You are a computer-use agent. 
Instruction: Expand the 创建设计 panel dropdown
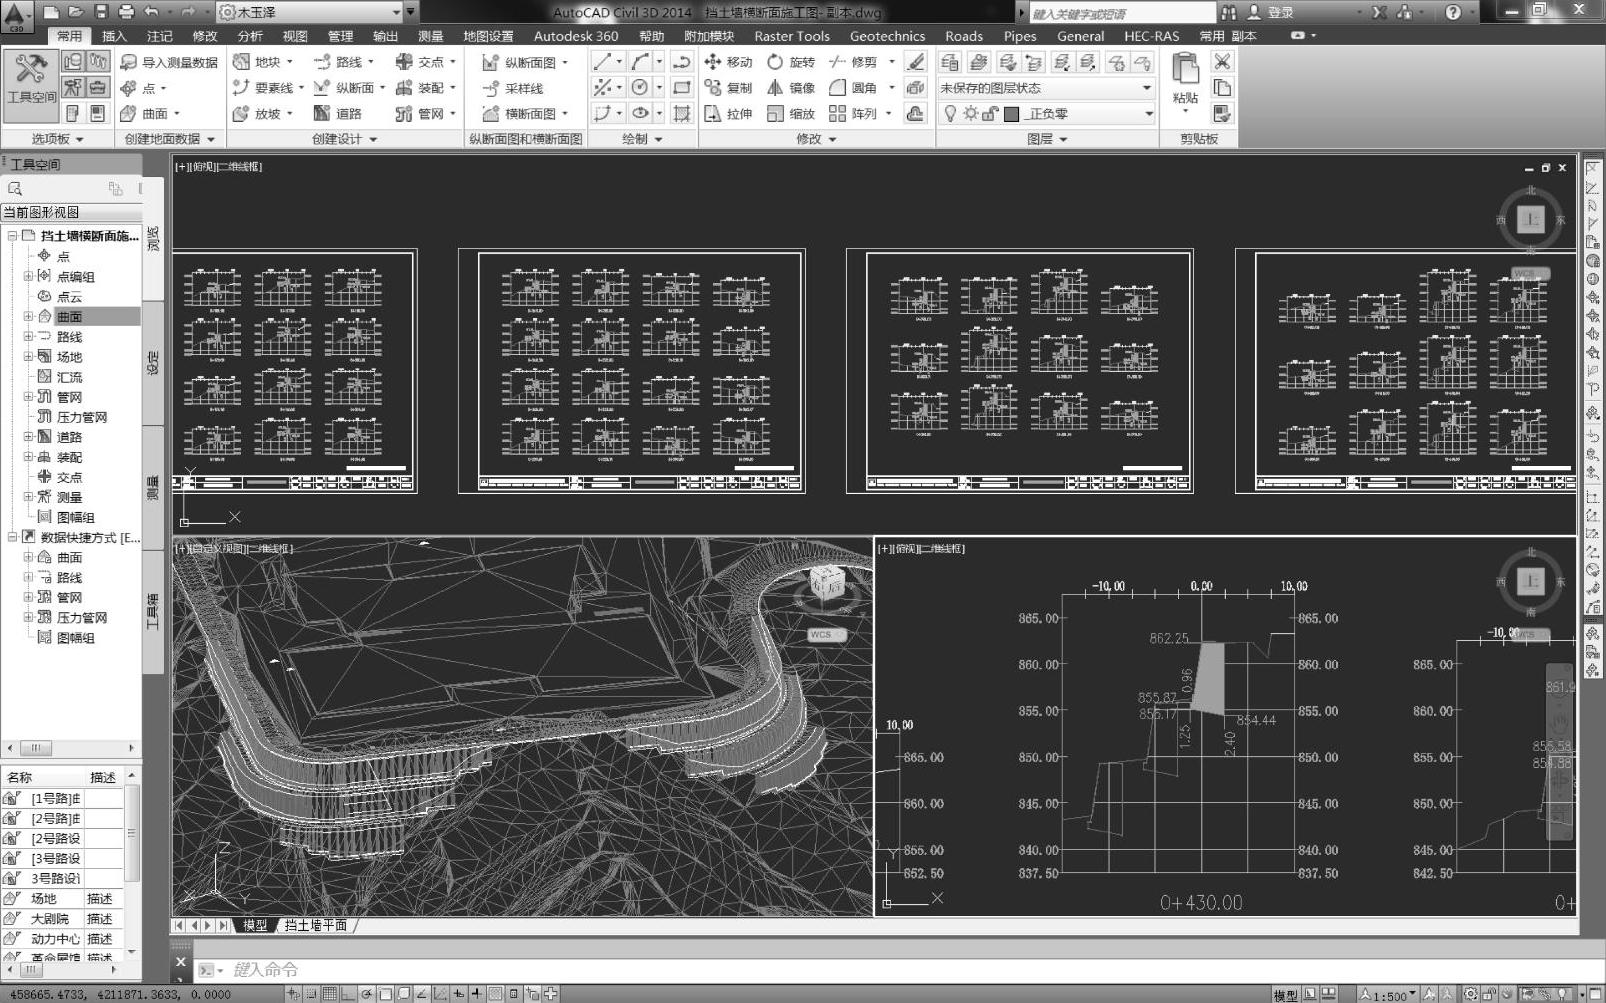pyautogui.click(x=345, y=139)
